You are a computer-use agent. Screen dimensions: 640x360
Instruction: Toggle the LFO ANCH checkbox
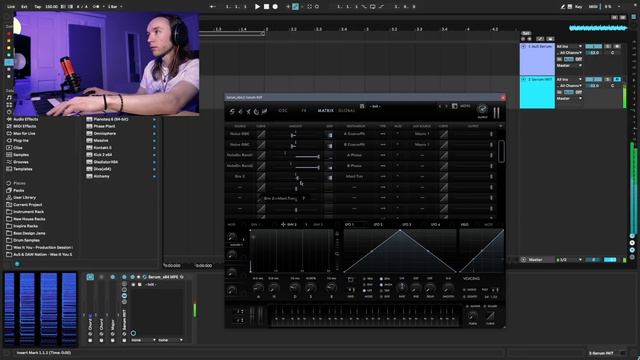[x=381, y=284]
